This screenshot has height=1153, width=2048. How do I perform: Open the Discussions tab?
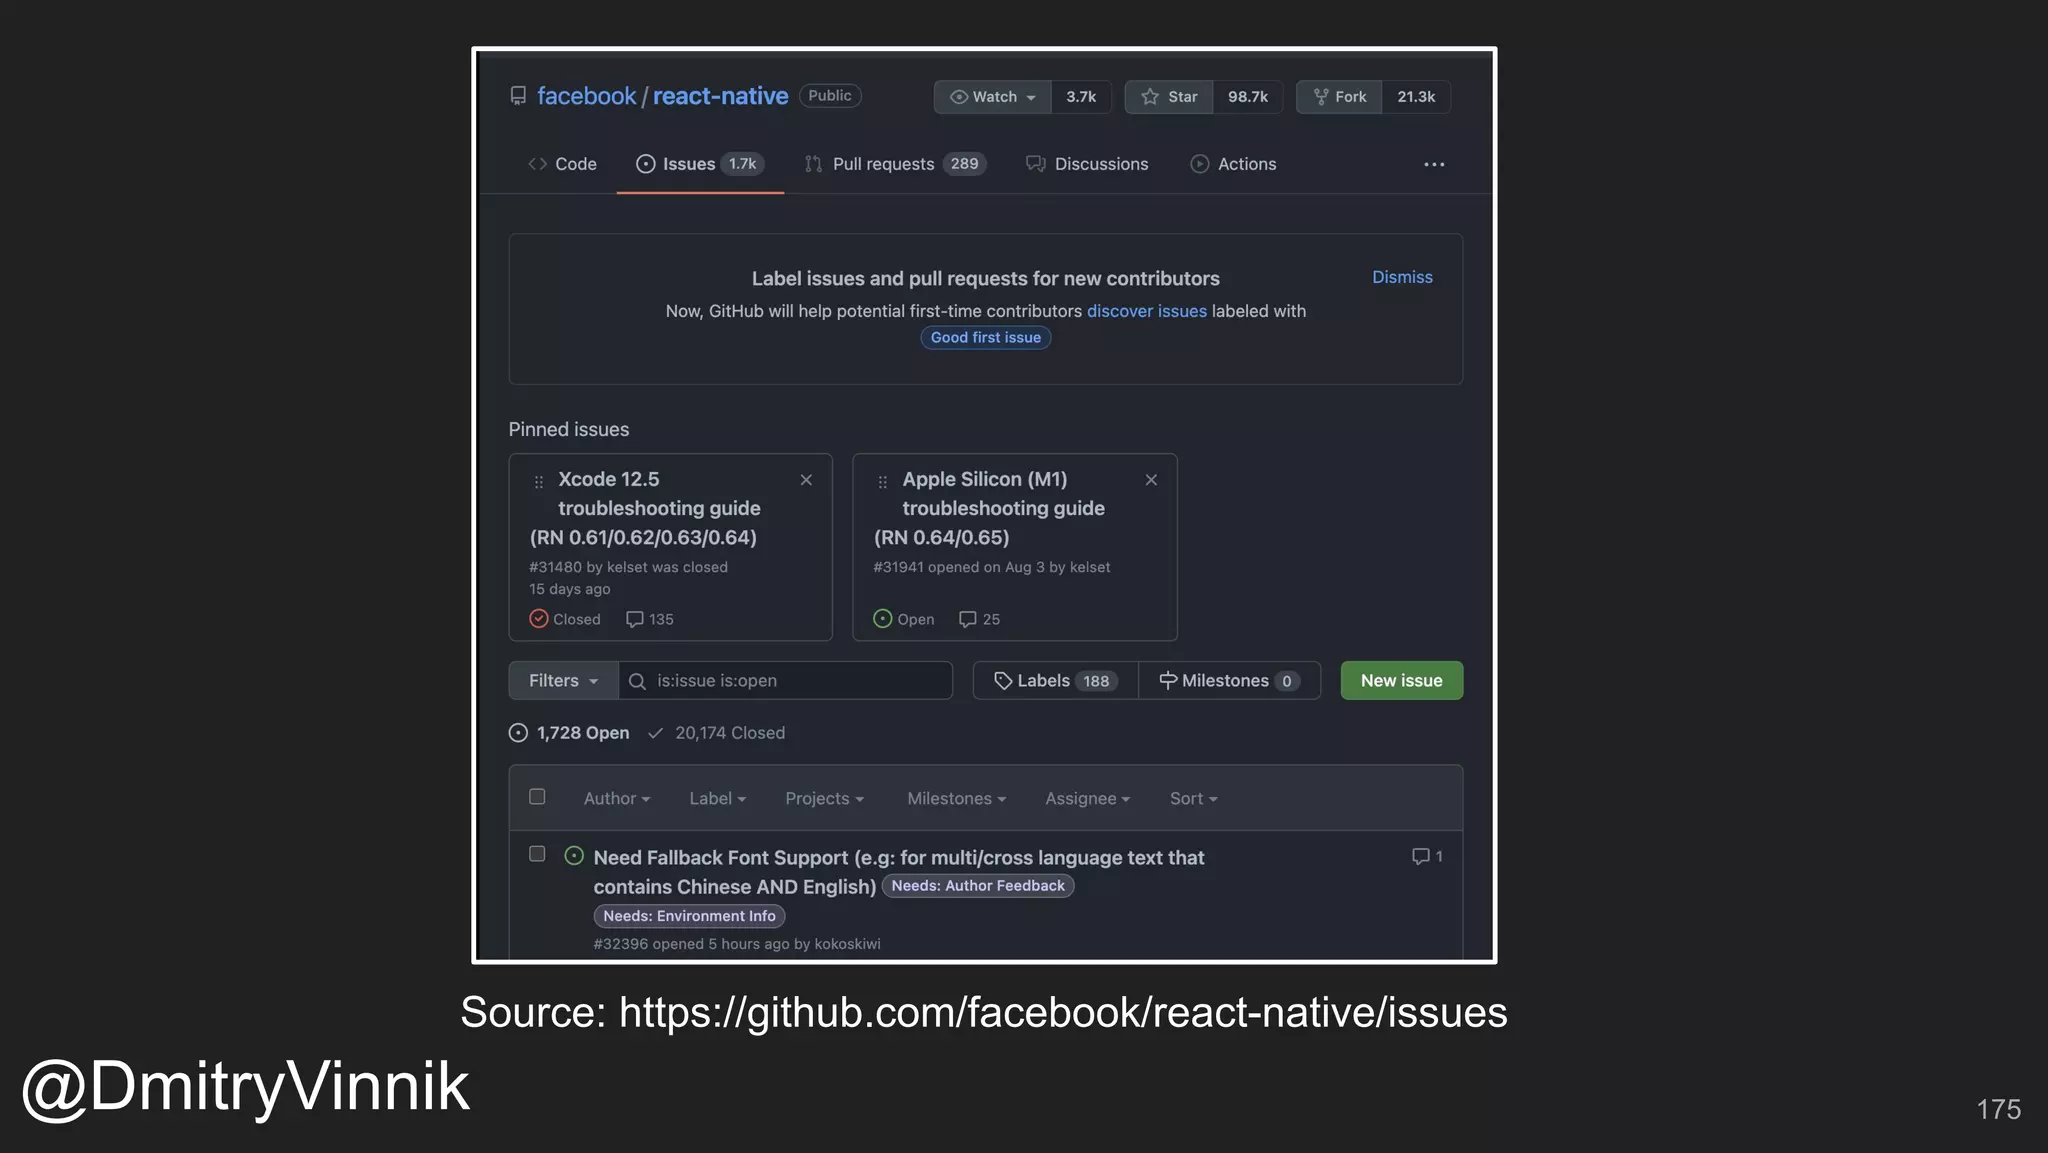(1087, 164)
